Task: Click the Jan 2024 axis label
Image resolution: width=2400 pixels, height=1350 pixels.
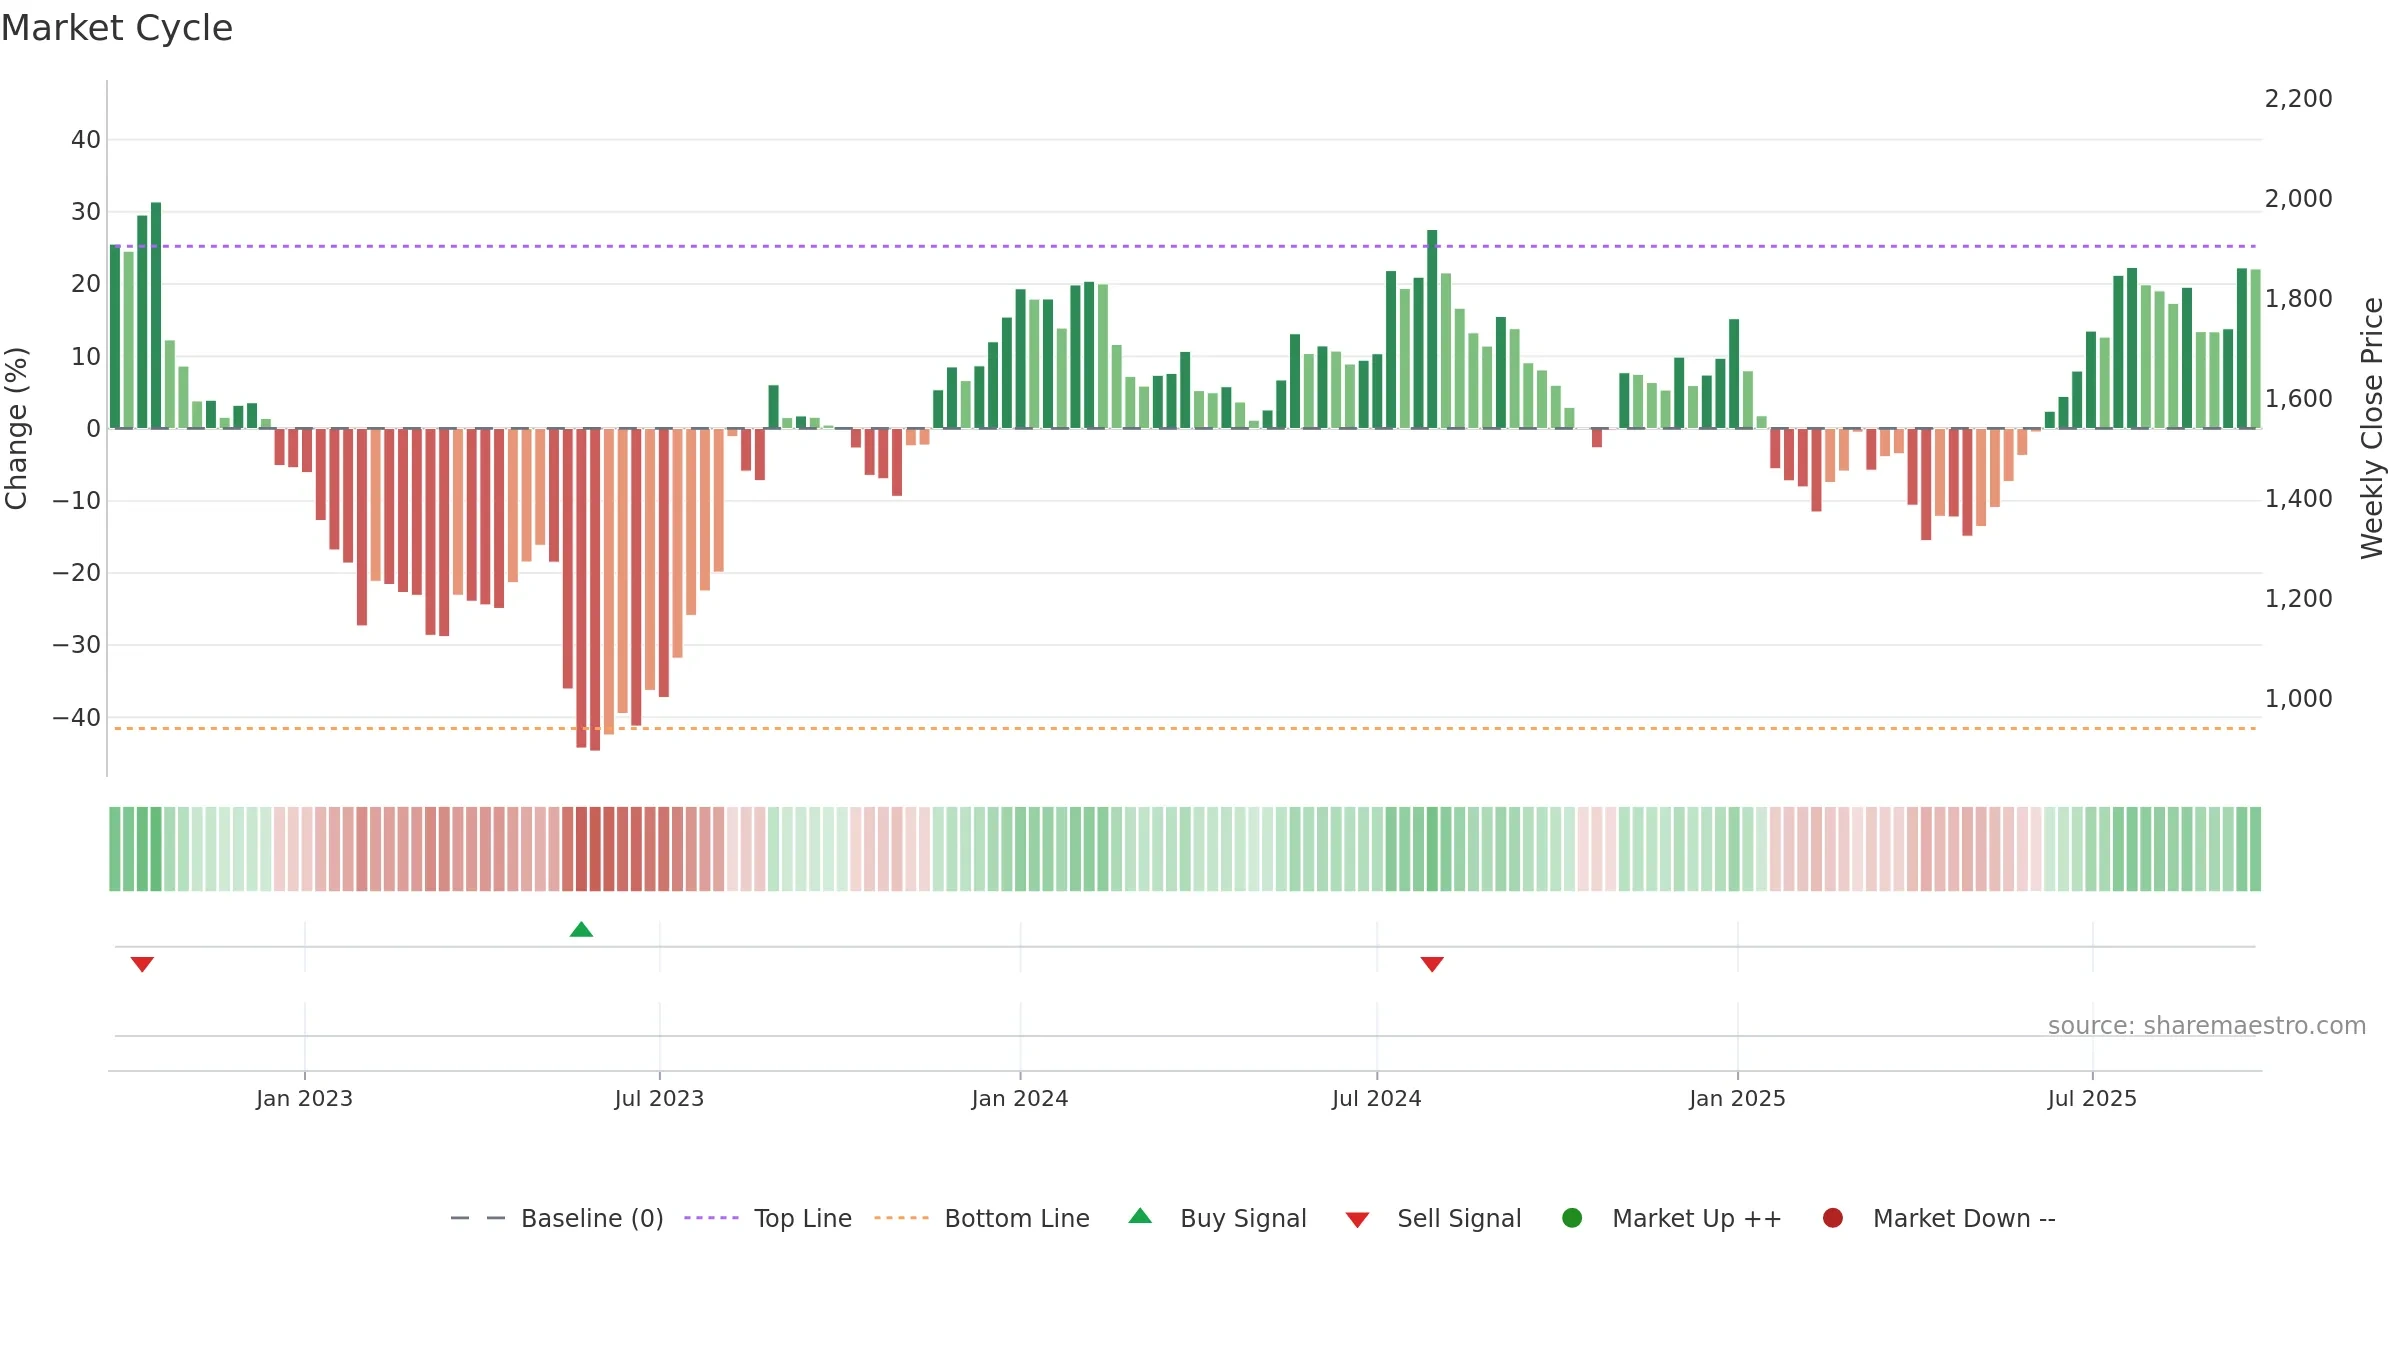Action: coord(1020,1099)
